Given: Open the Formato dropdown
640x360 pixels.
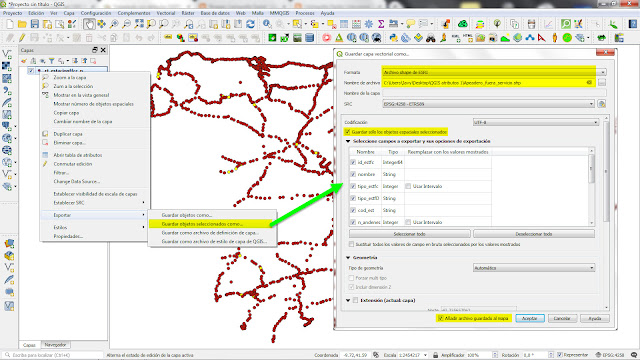Looking at the screenshot, I should [494, 72].
